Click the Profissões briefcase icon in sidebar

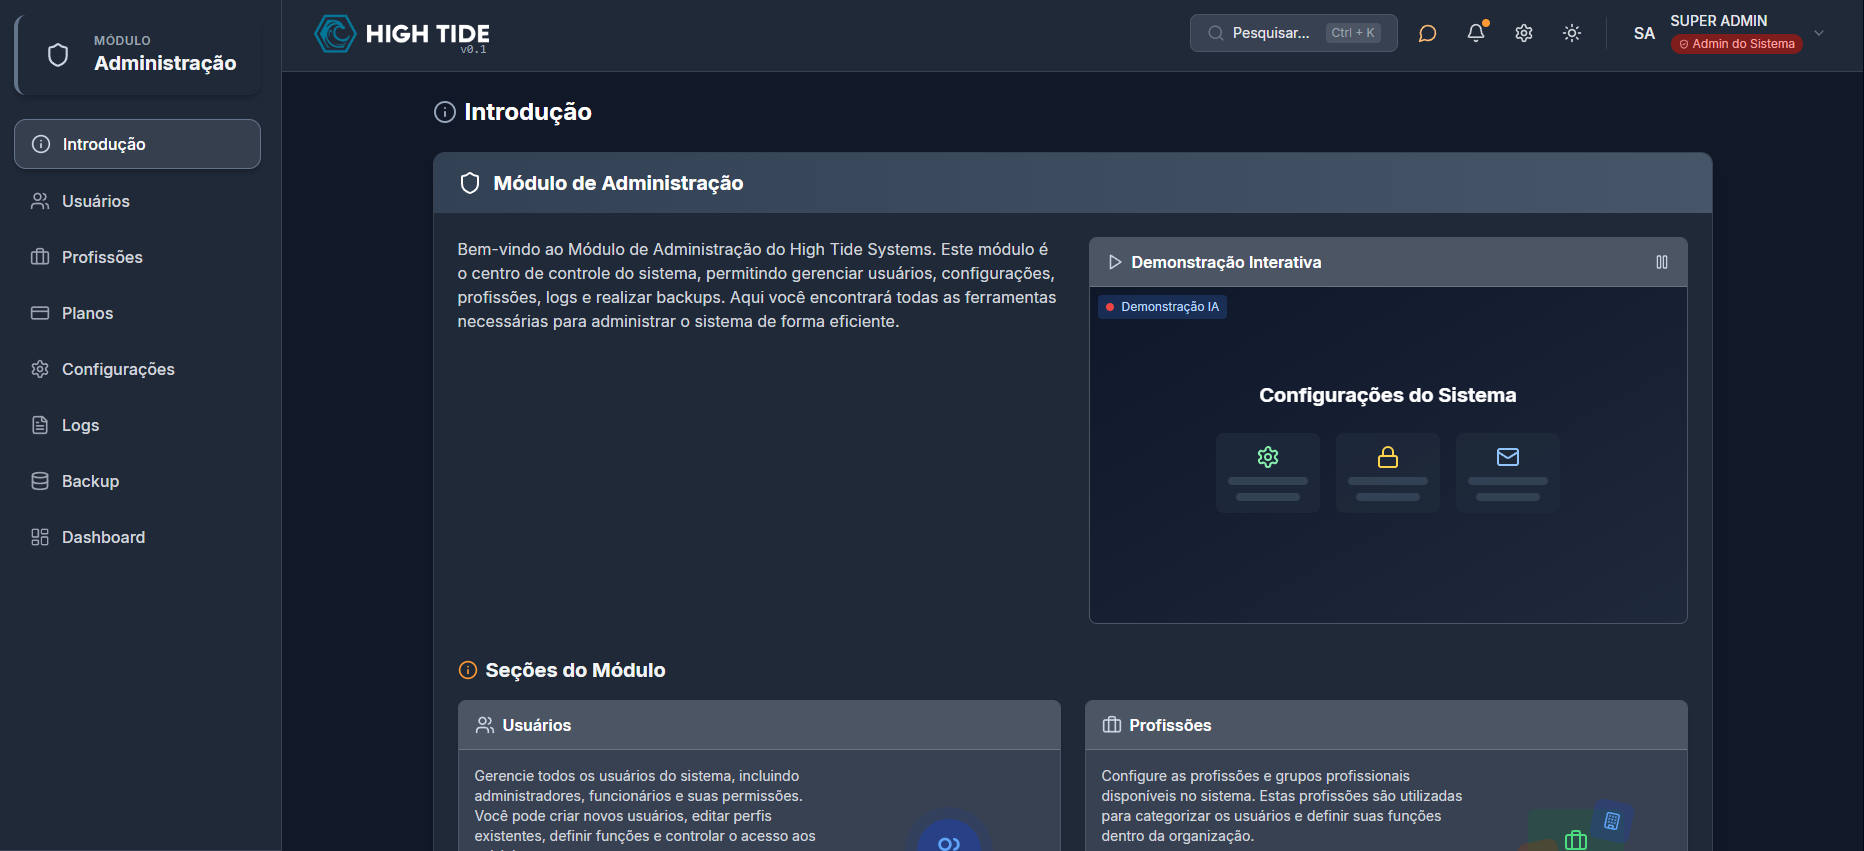pyautogui.click(x=40, y=257)
